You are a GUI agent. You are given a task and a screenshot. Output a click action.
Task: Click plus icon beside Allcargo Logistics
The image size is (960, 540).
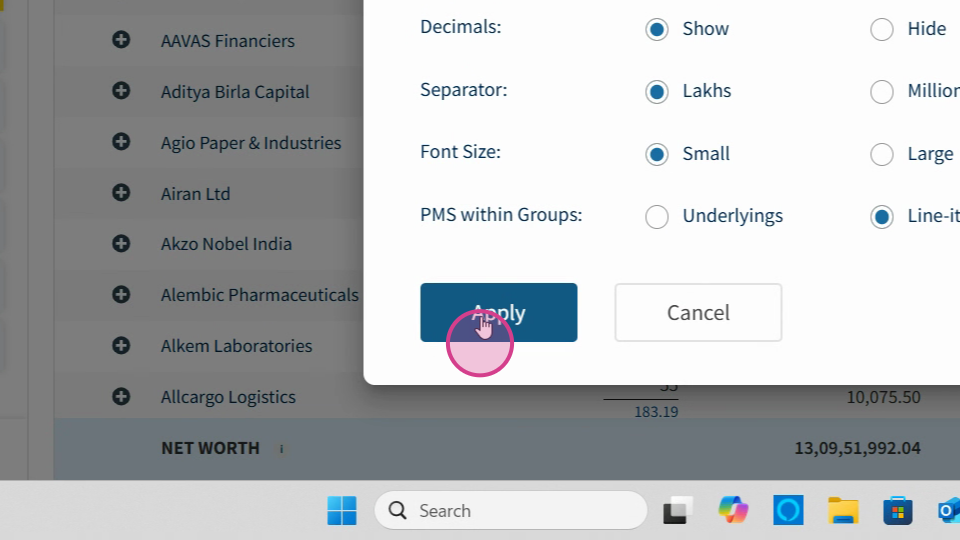(x=121, y=396)
